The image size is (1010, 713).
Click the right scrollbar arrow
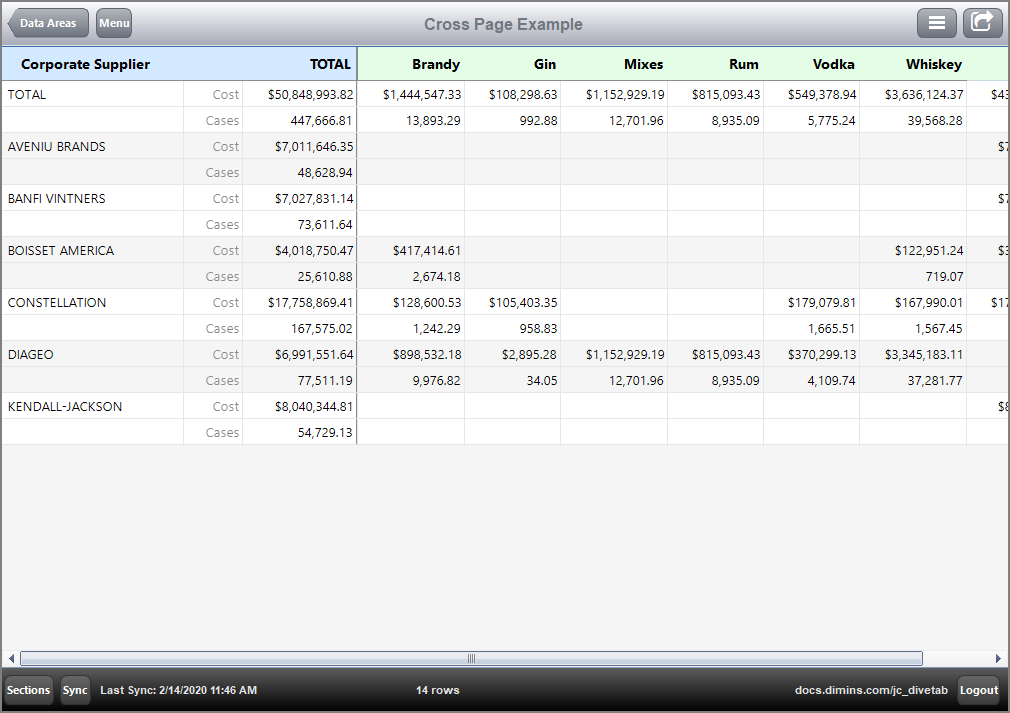pyautogui.click(x=999, y=658)
